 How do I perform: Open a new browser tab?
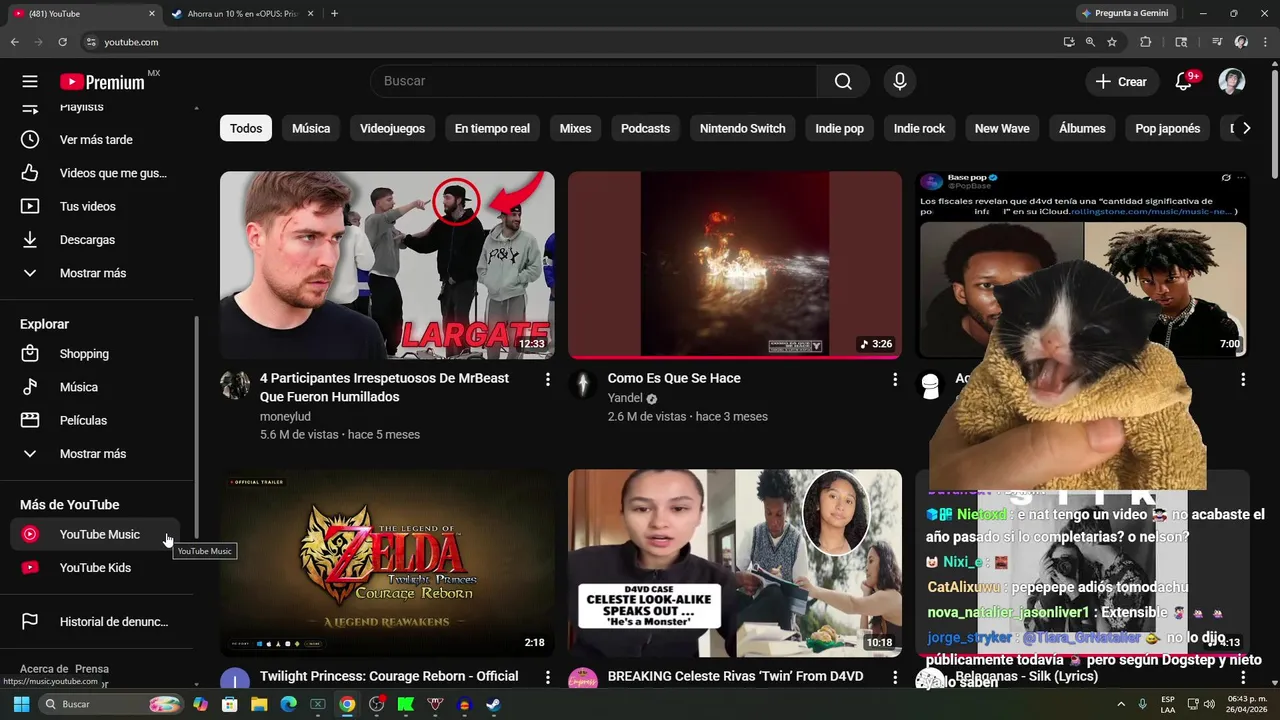[x=334, y=14]
